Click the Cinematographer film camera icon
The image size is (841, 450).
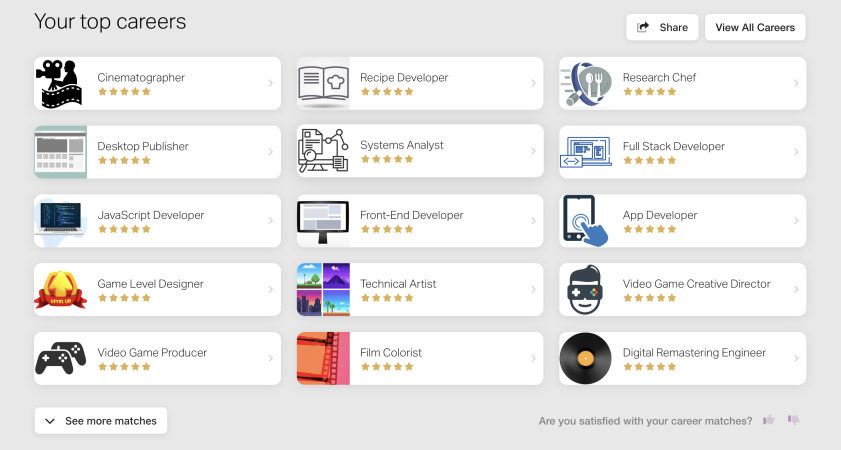pos(60,83)
